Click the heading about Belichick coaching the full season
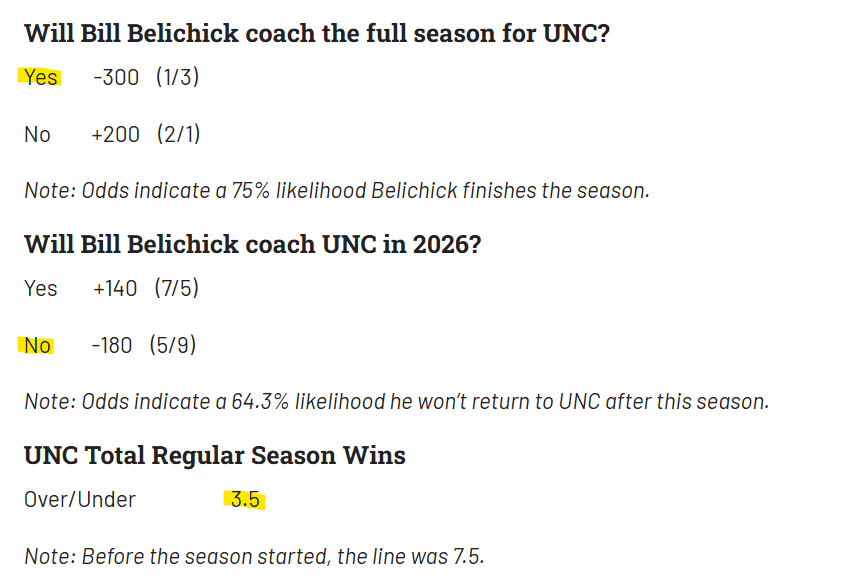 (x=317, y=33)
